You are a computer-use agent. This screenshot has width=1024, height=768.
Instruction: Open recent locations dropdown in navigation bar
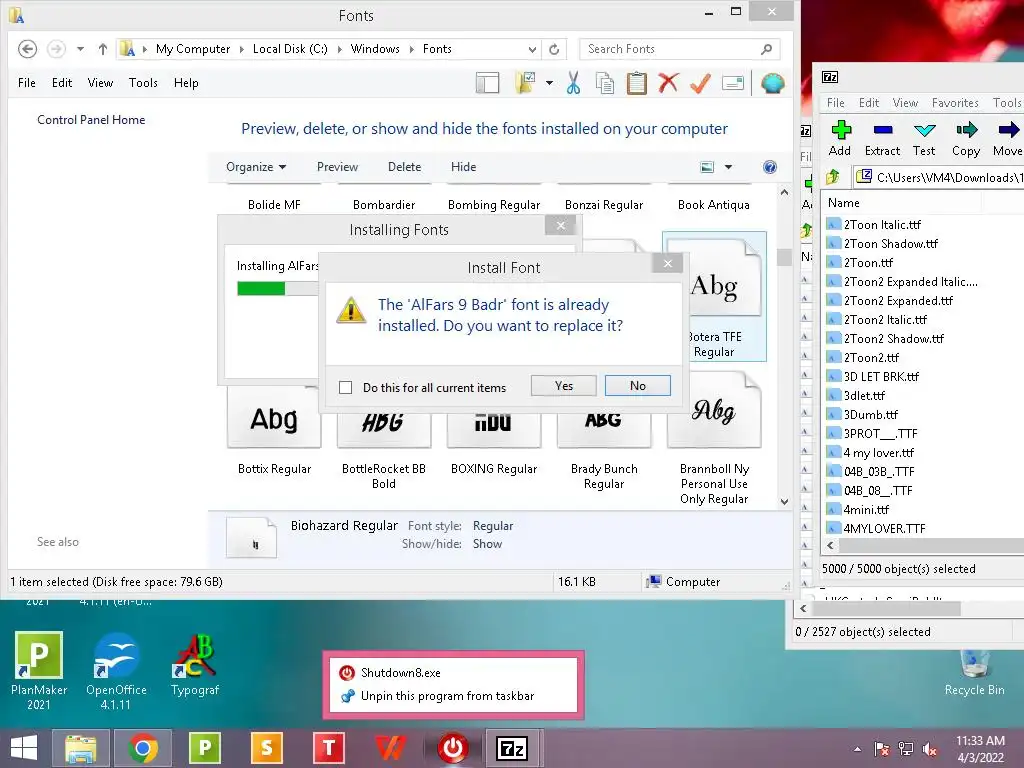coord(80,49)
